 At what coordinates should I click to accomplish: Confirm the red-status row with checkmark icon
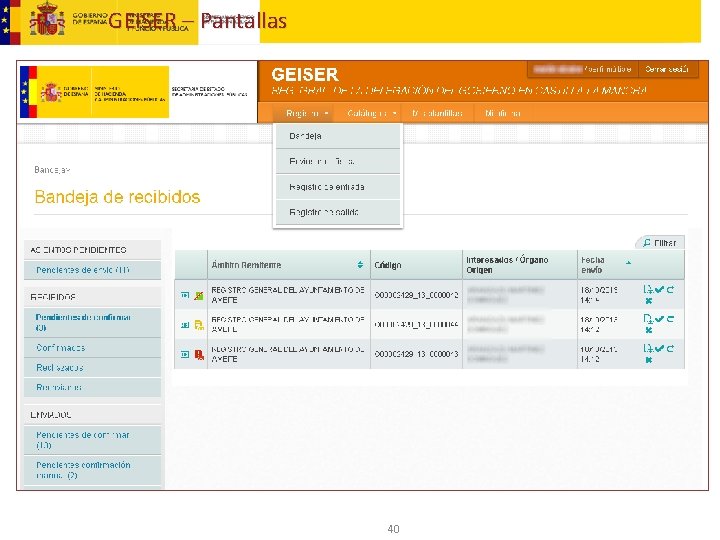coord(659,349)
